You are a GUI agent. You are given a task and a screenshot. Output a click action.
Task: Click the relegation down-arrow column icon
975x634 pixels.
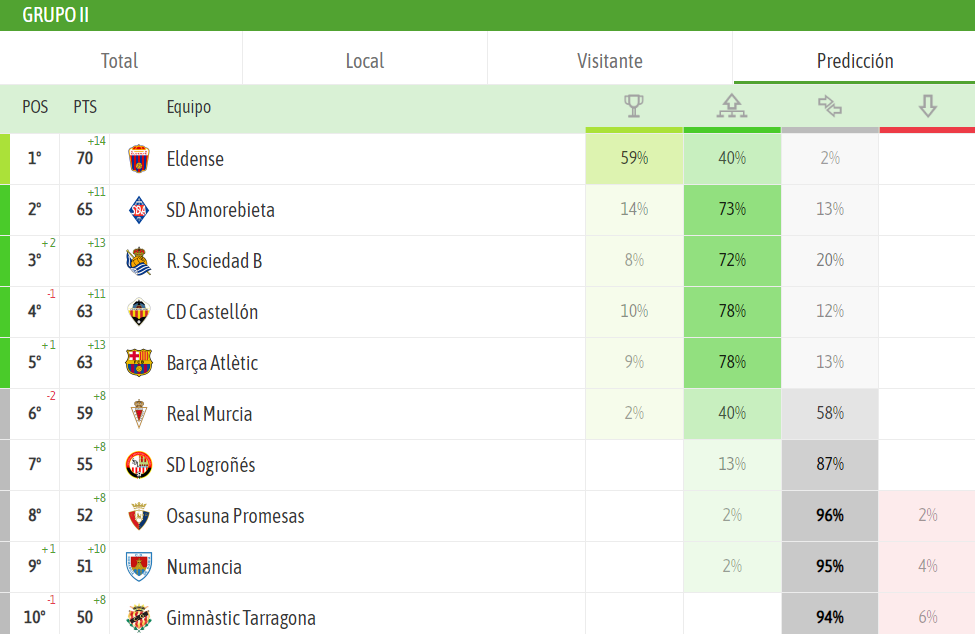coord(927,106)
